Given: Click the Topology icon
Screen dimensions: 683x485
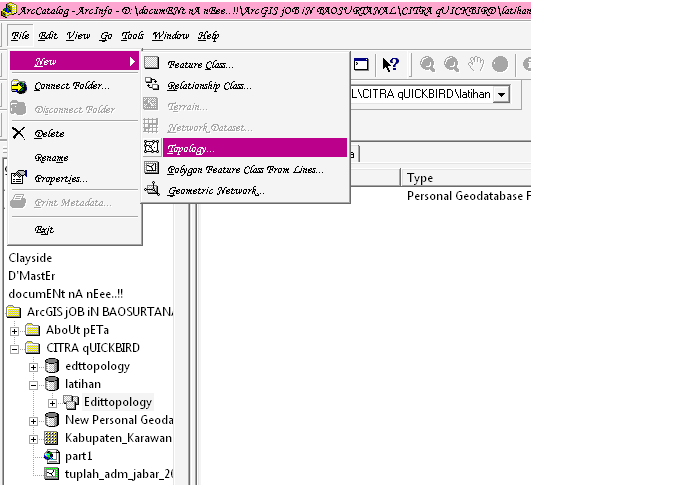Looking at the screenshot, I should point(151,147).
